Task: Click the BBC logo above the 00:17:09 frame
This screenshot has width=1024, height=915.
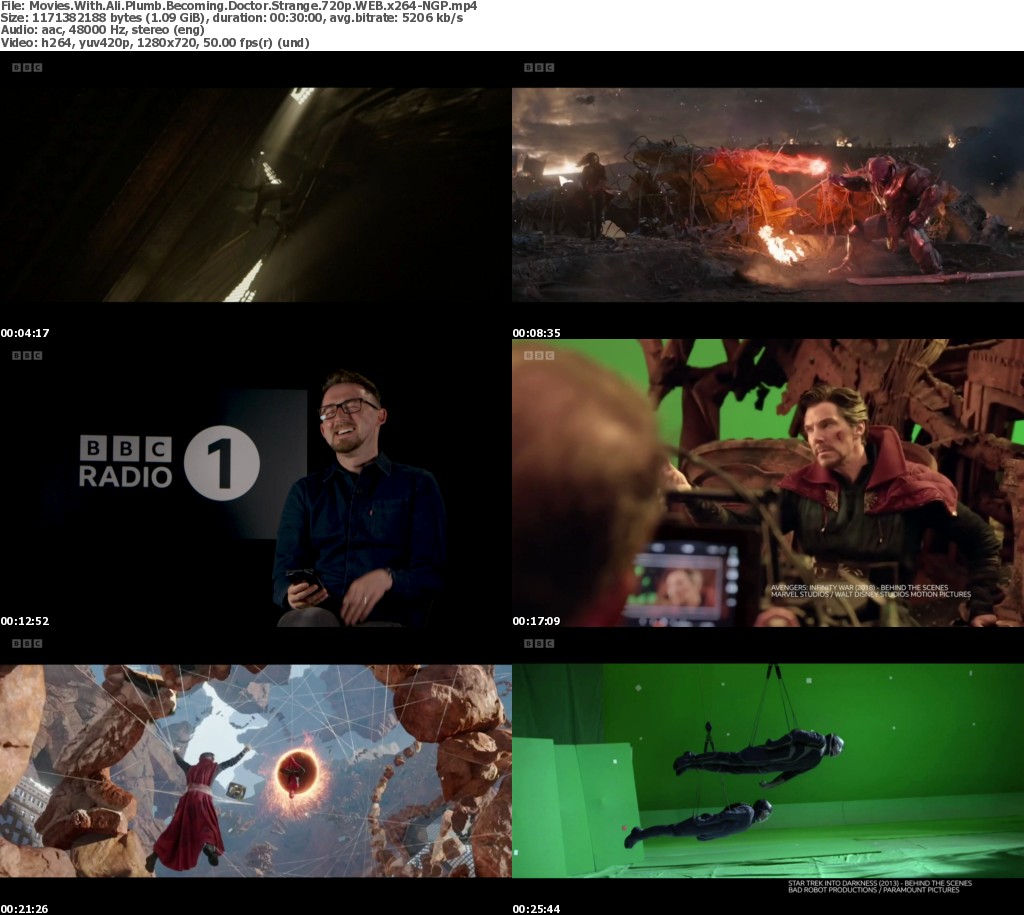Action: tap(539, 355)
